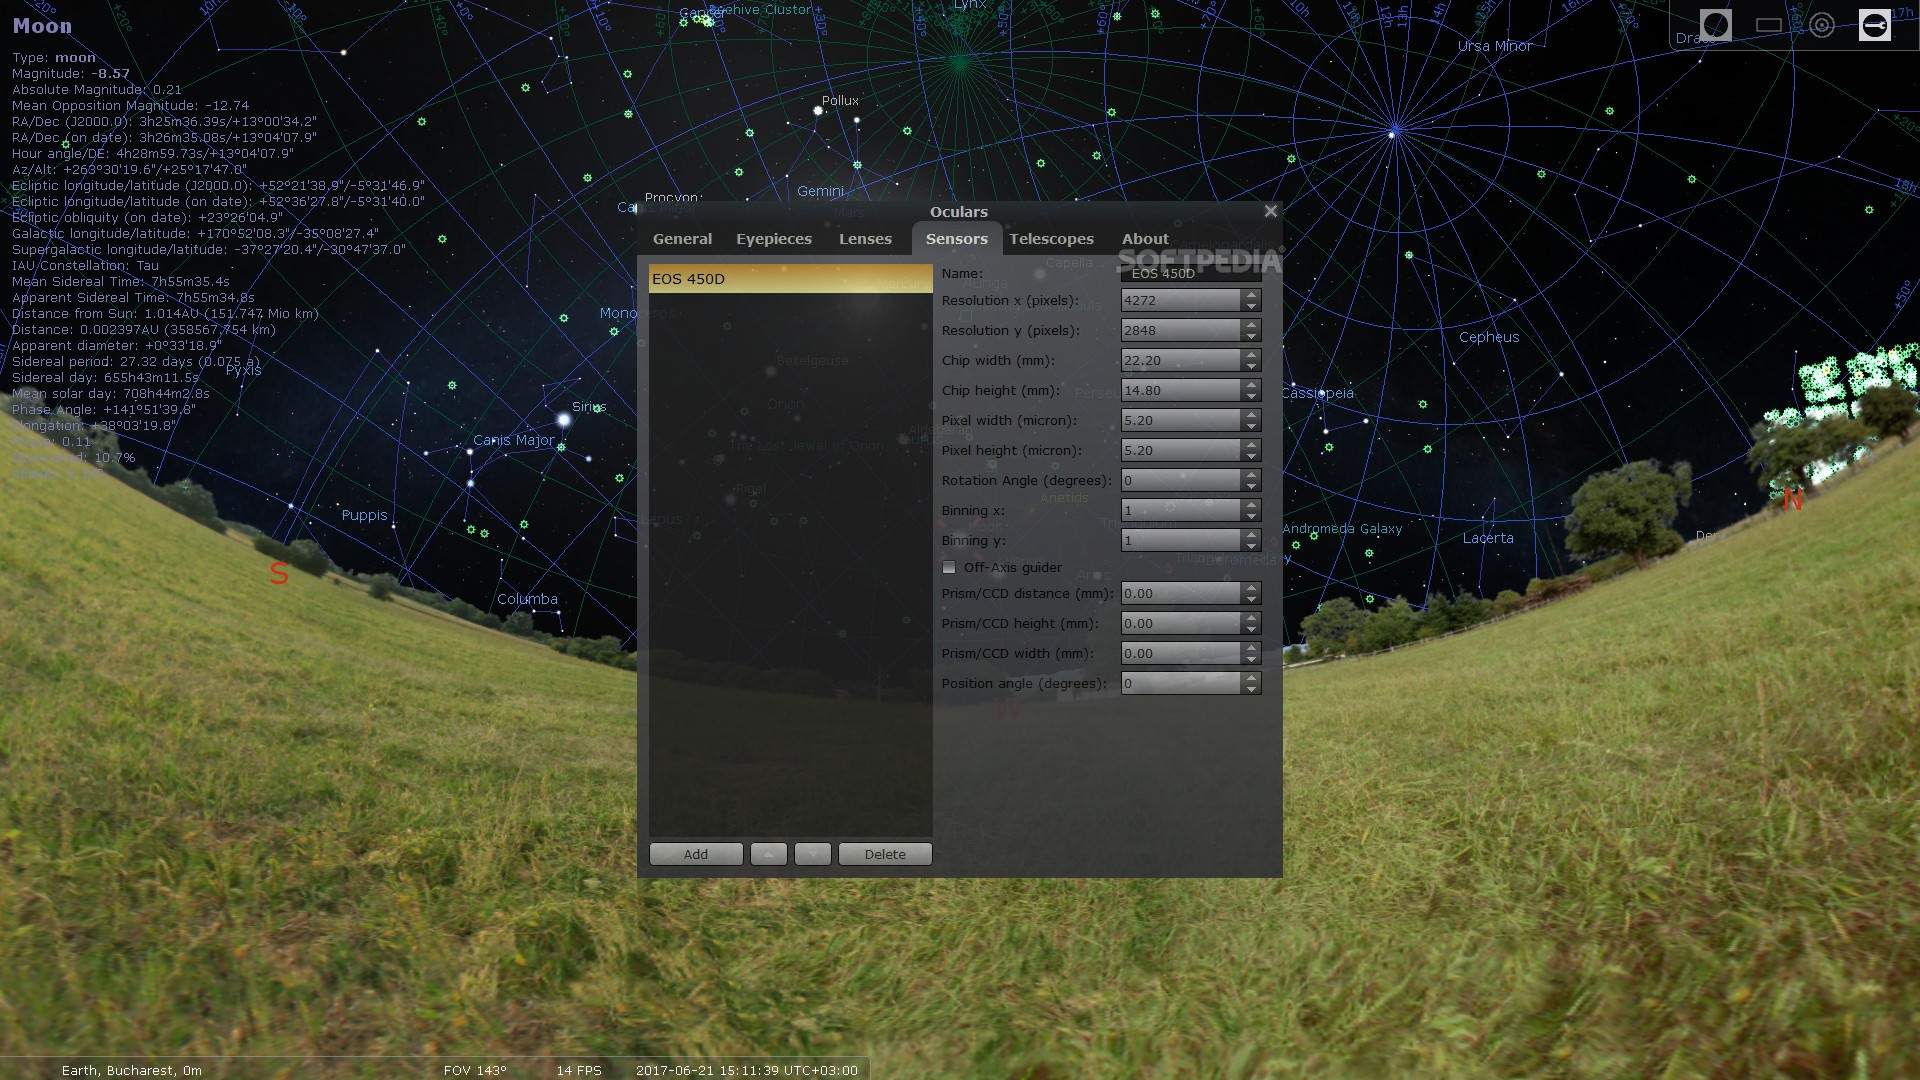Click the Sirius star label

(589, 406)
